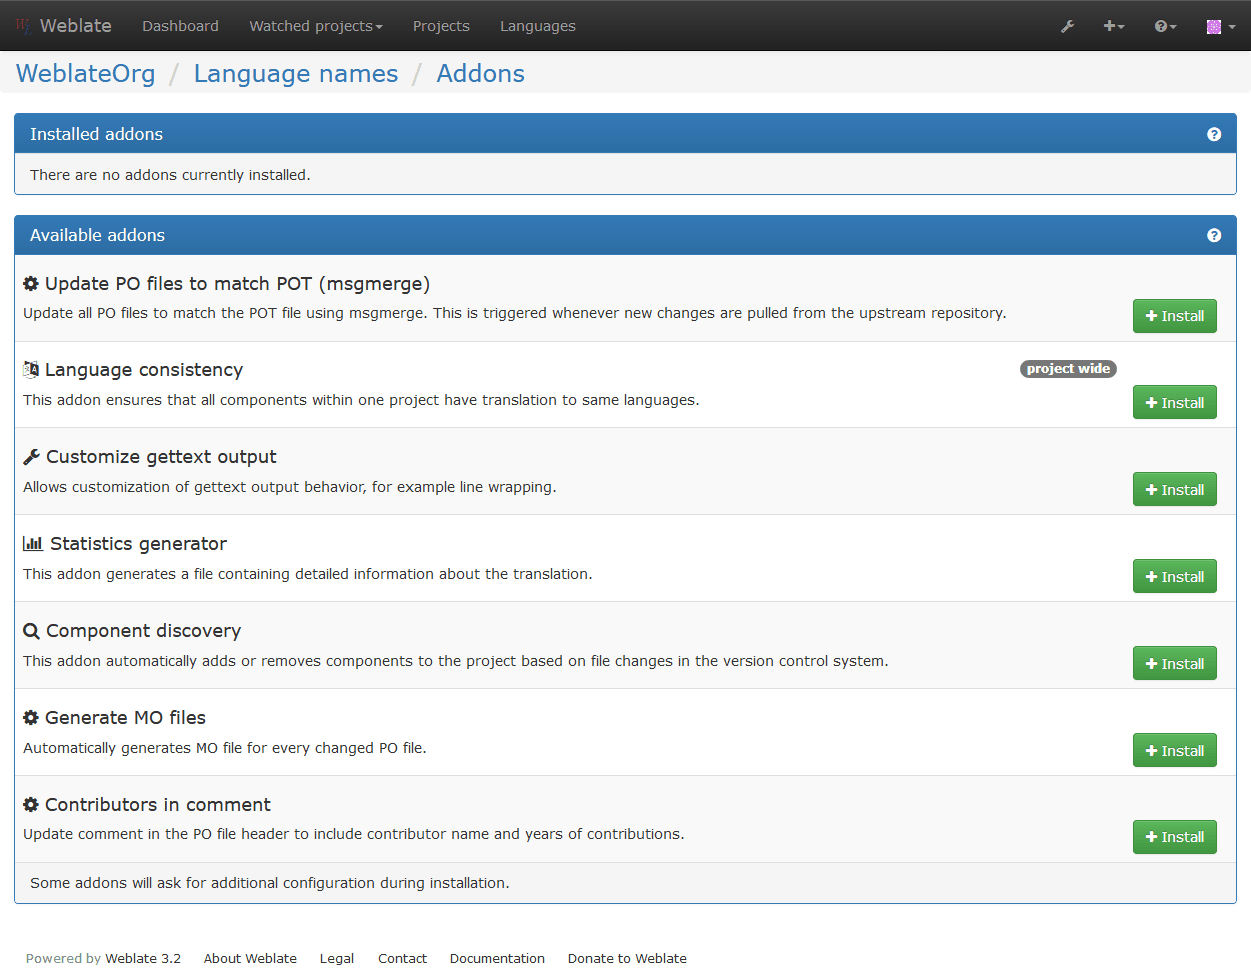Image resolution: width=1251 pixels, height=978 pixels.
Task: Click help icon in Available addons header
Action: (x=1214, y=235)
